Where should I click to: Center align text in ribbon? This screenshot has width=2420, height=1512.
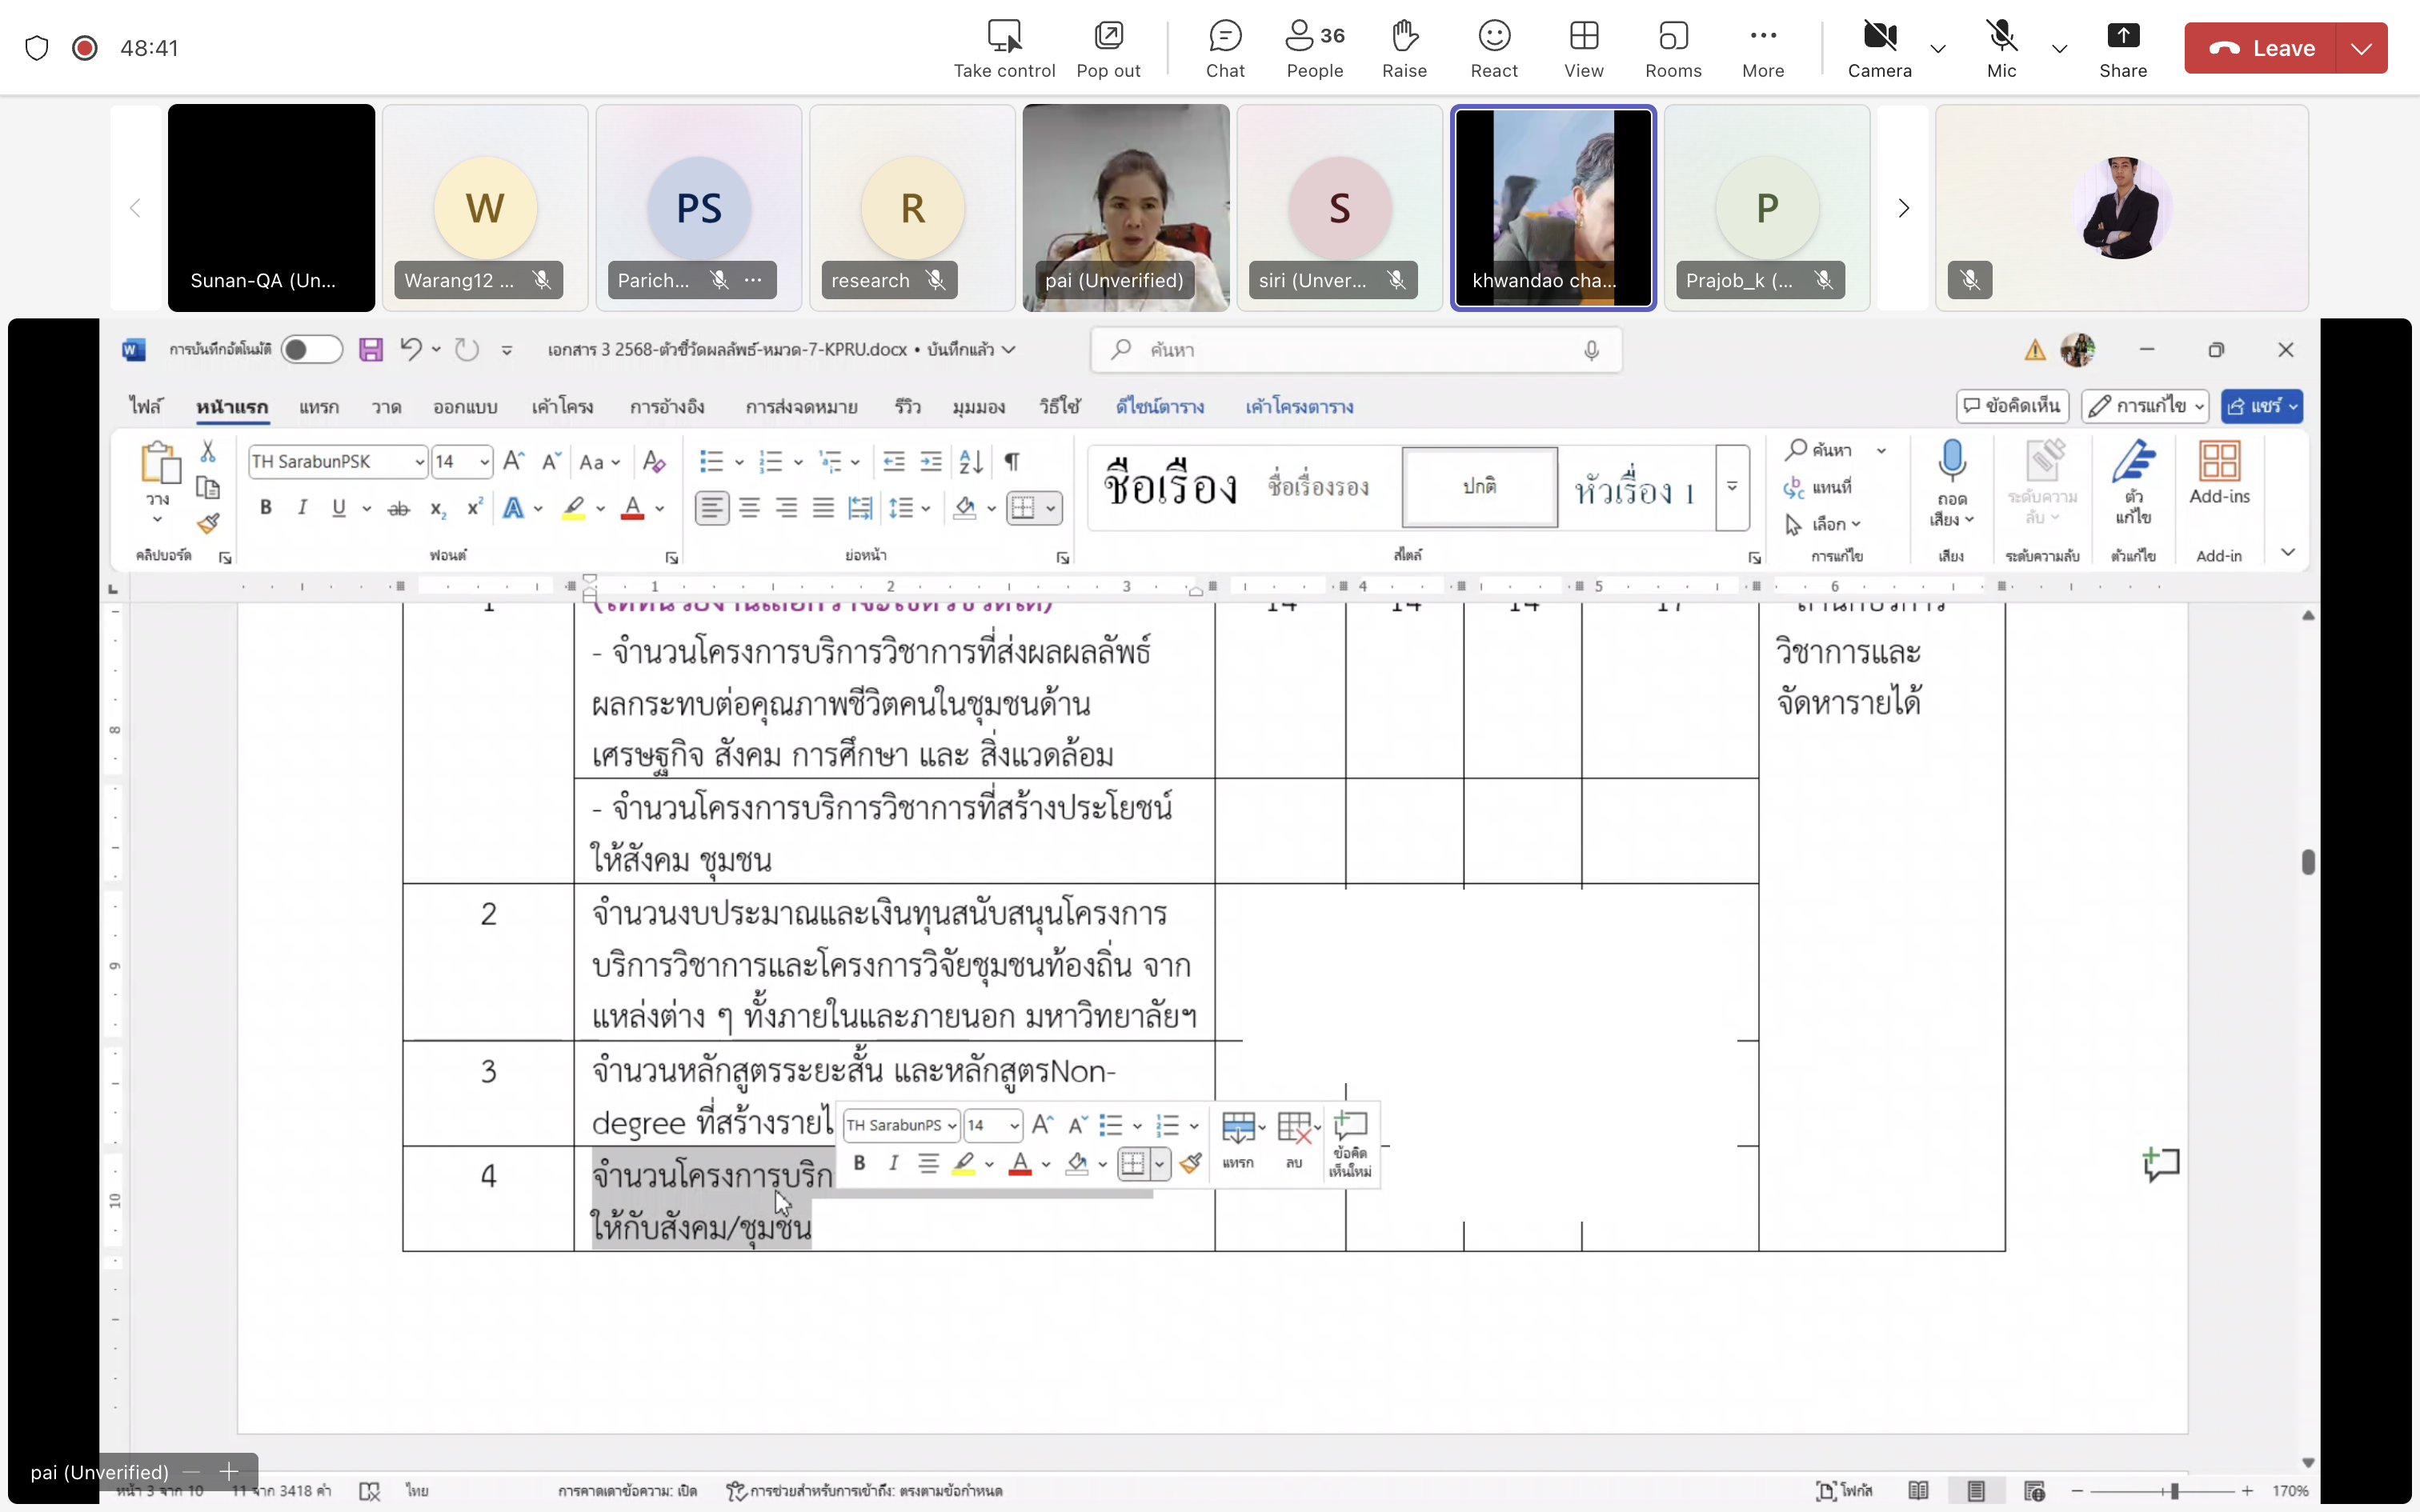click(749, 508)
